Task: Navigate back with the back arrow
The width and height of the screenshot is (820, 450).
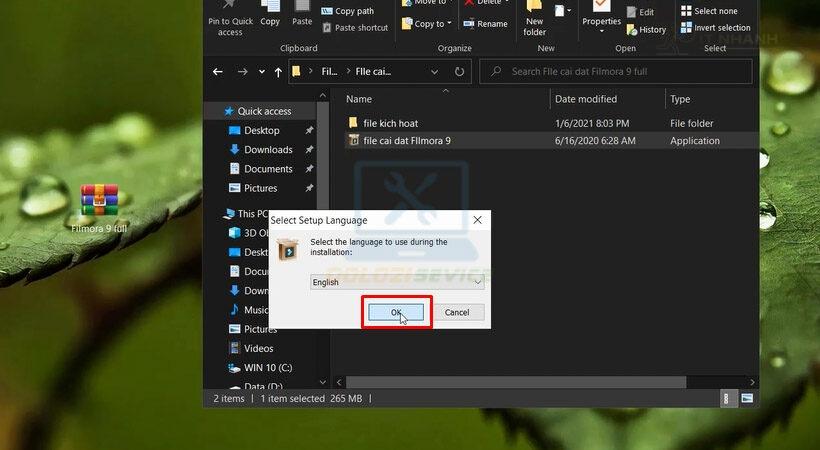Action: [218, 72]
